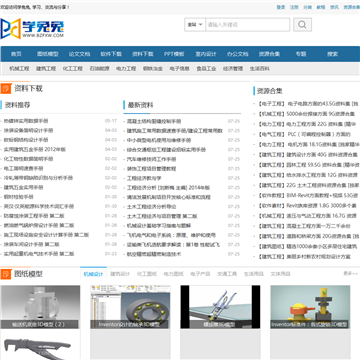Open the 实用建筑五金手册 2012年版 link

point(35,149)
